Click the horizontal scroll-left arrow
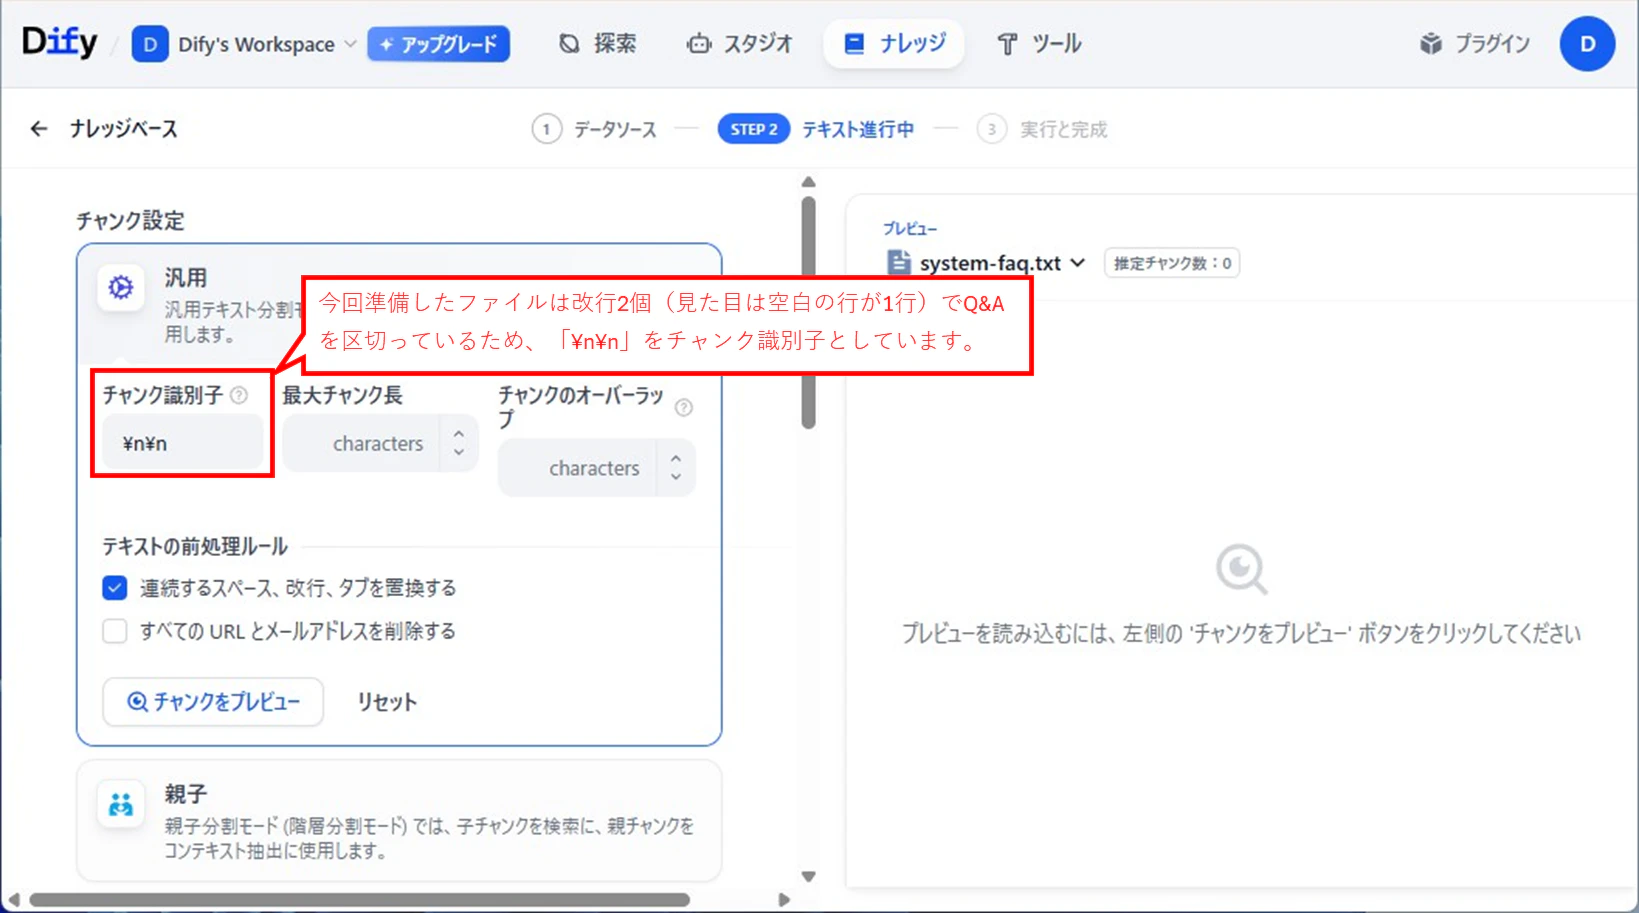This screenshot has height=913, width=1639. point(14,900)
